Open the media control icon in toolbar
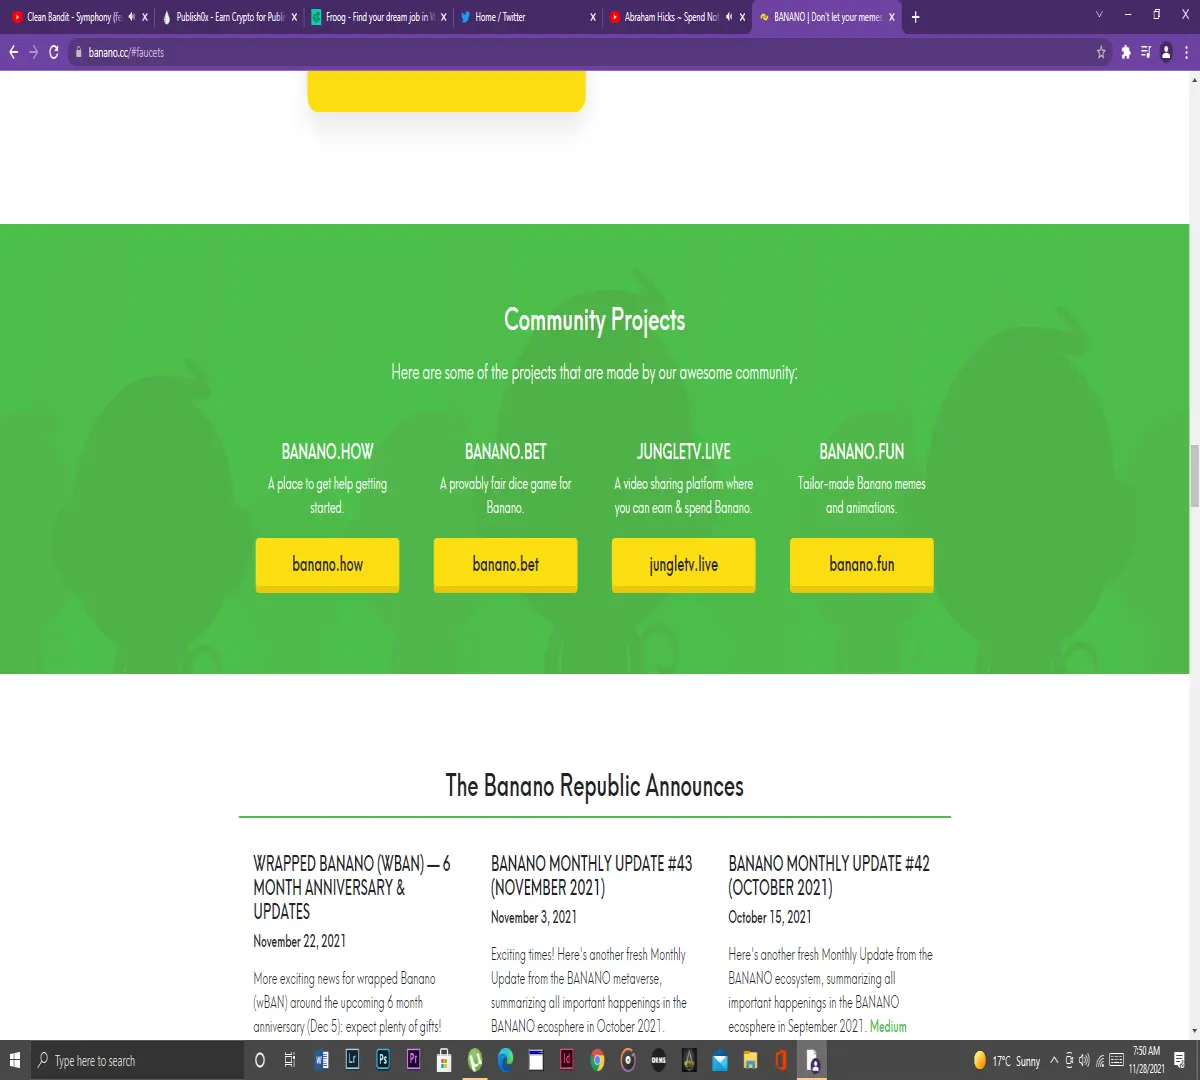Viewport: 1200px width, 1080px height. coord(1146,52)
